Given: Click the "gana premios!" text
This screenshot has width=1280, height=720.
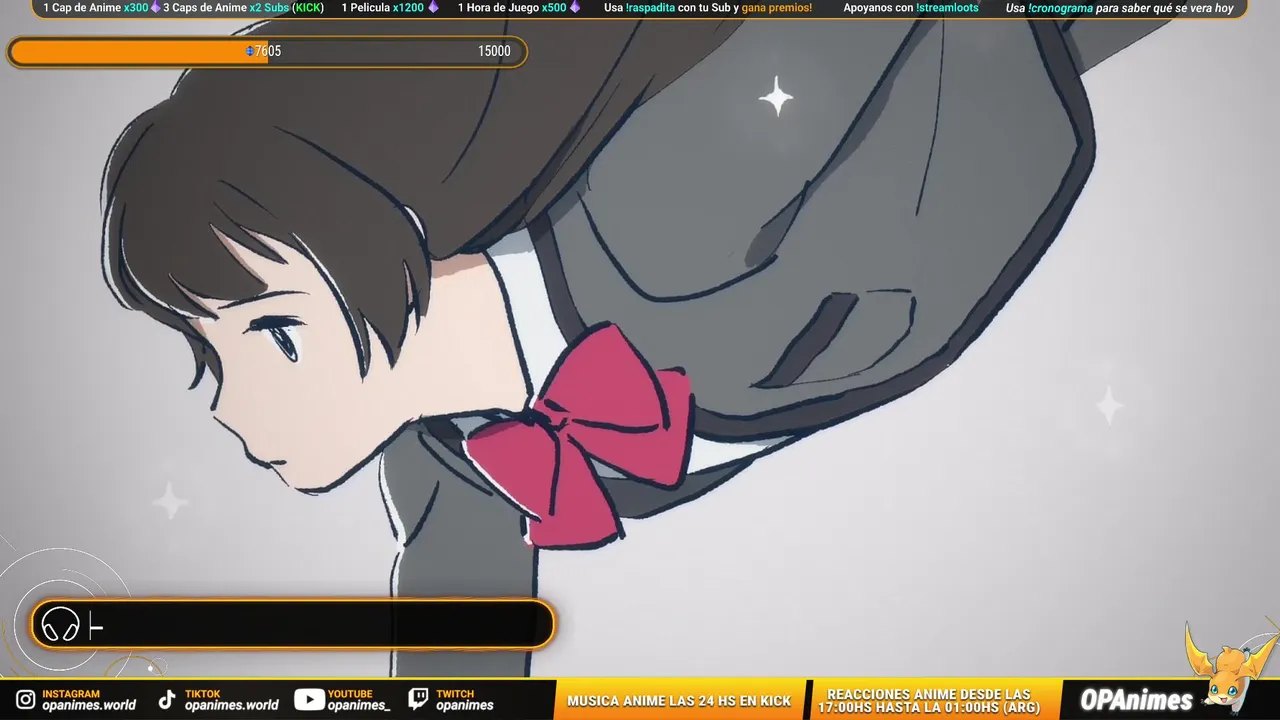Looking at the screenshot, I should pos(777,8).
